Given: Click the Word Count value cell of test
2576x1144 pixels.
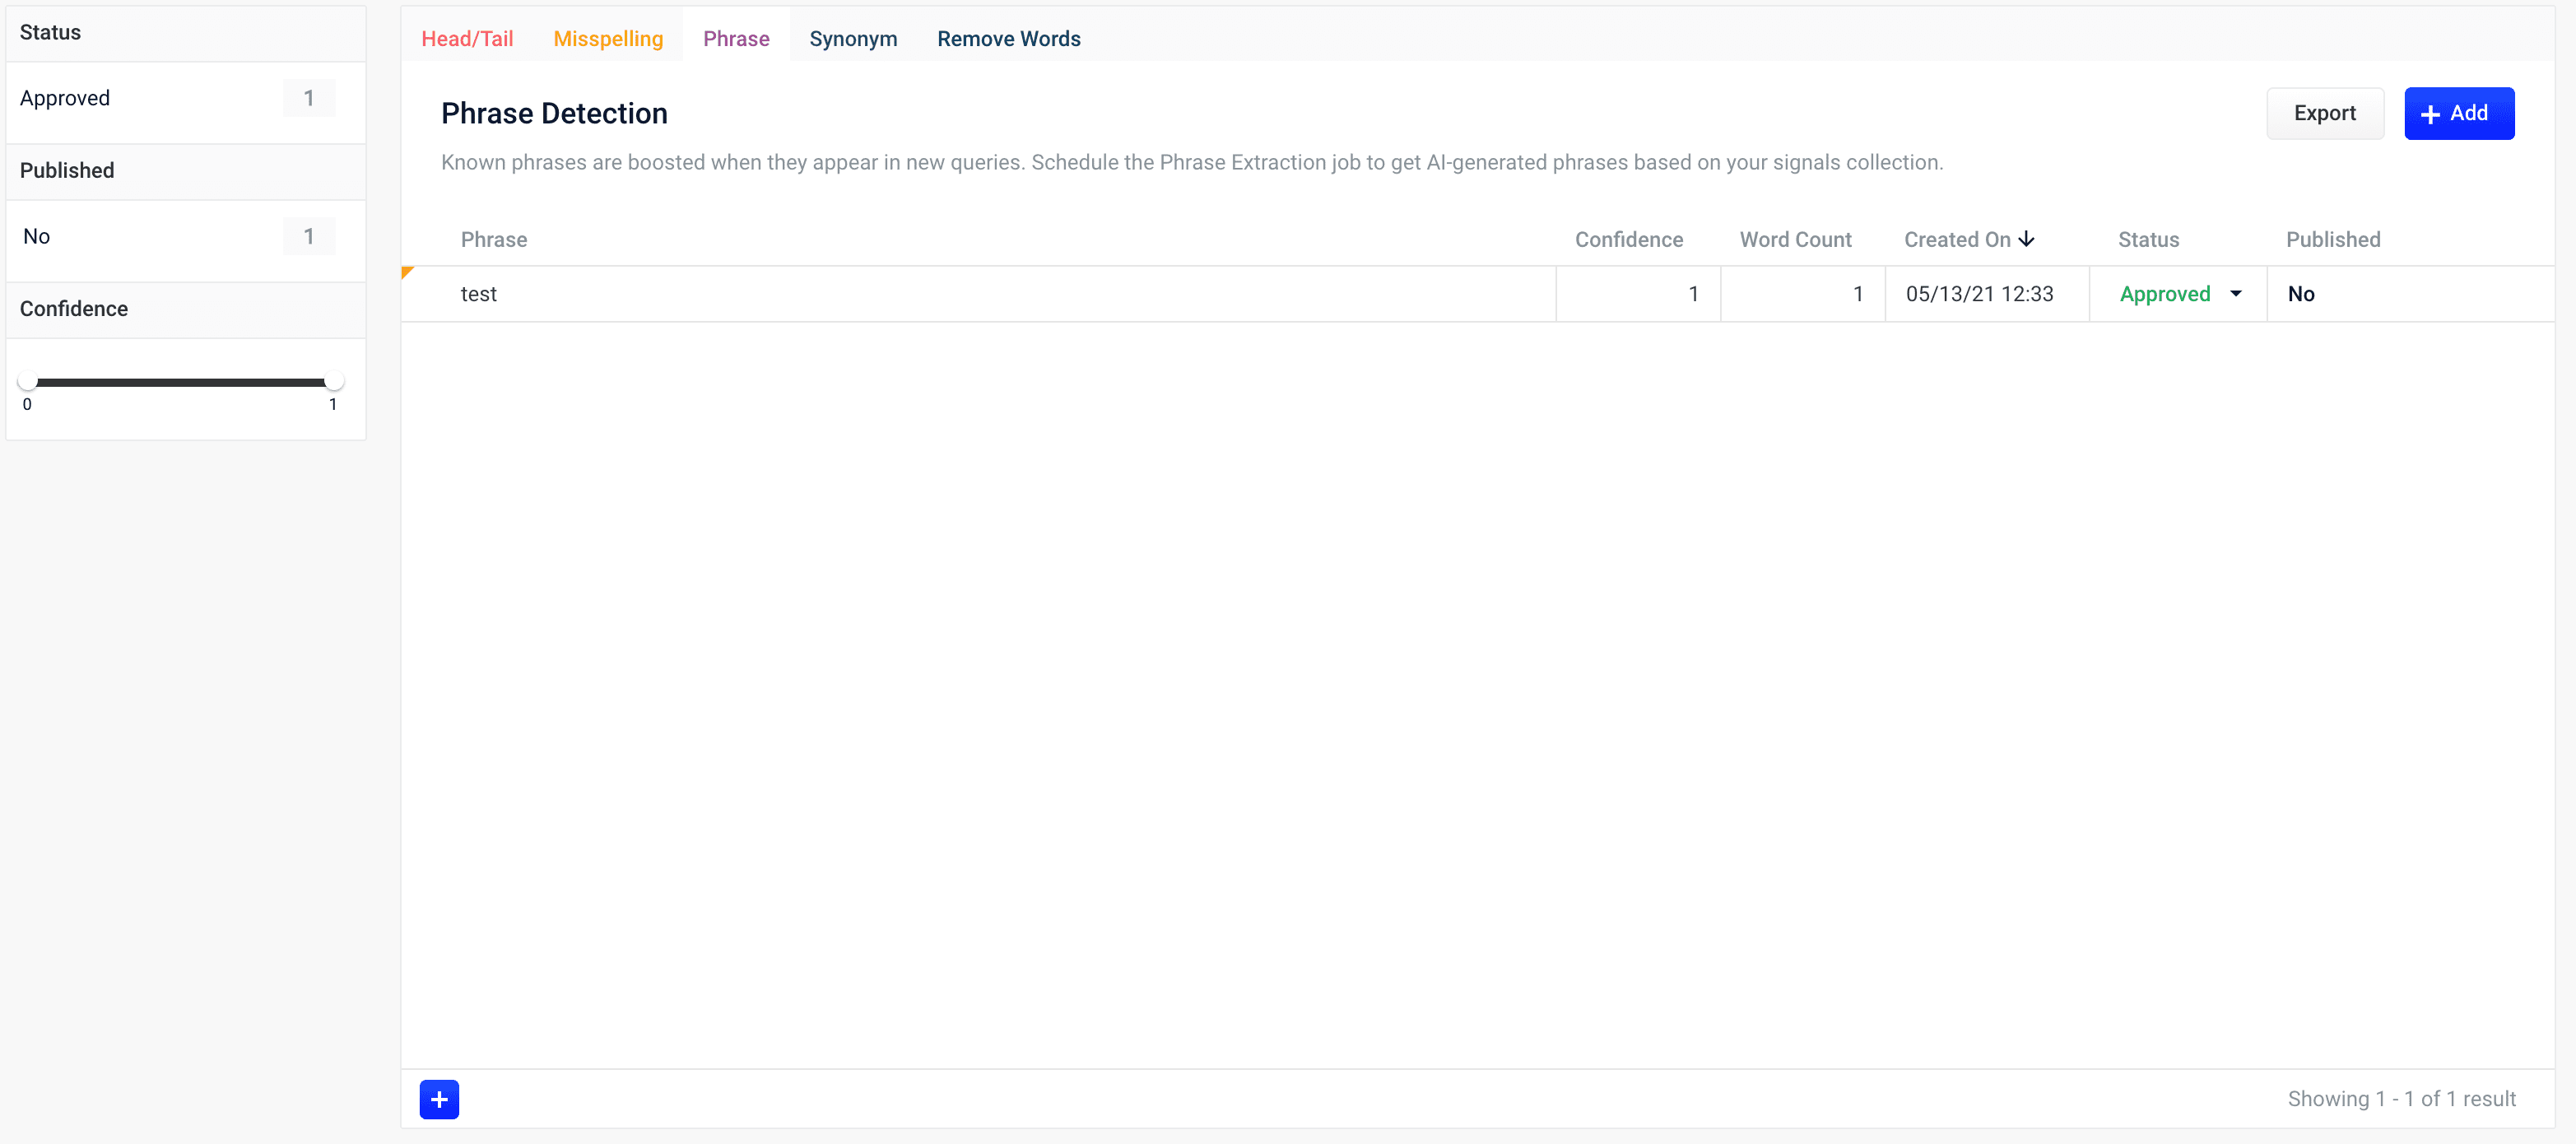Looking at the screenshot, I should [1803, 294].
